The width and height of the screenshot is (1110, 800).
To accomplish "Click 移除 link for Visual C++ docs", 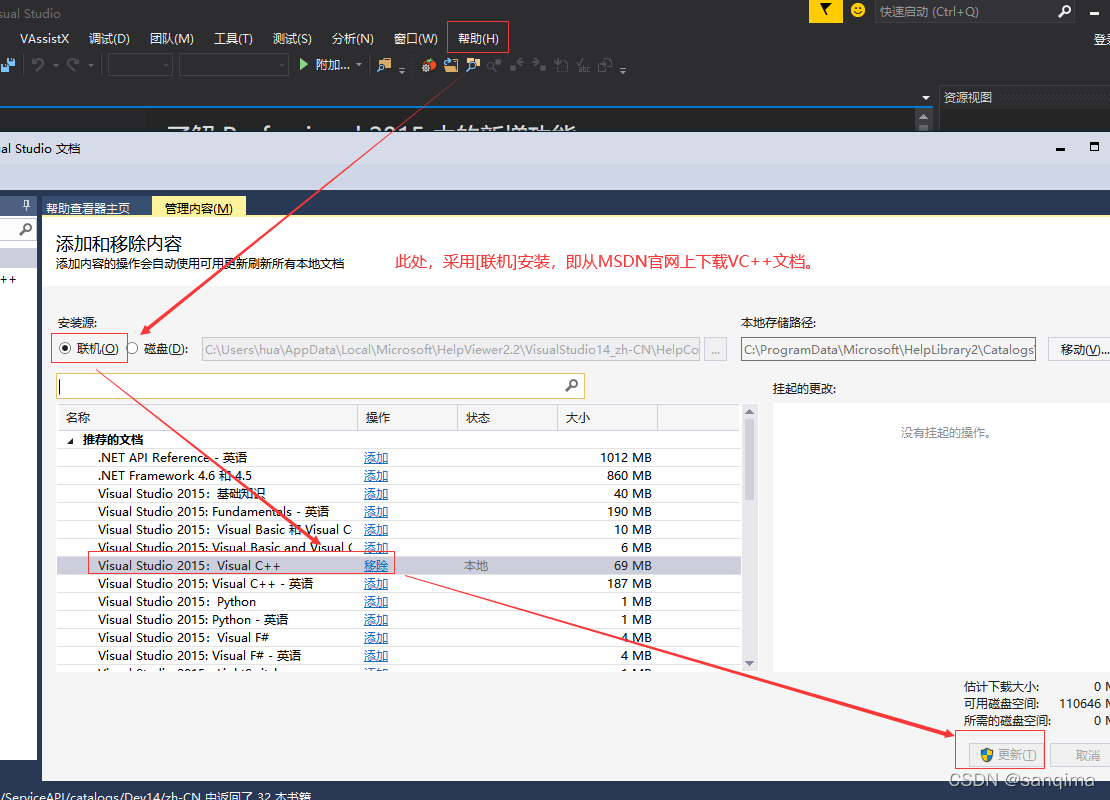I will (376, 566).
